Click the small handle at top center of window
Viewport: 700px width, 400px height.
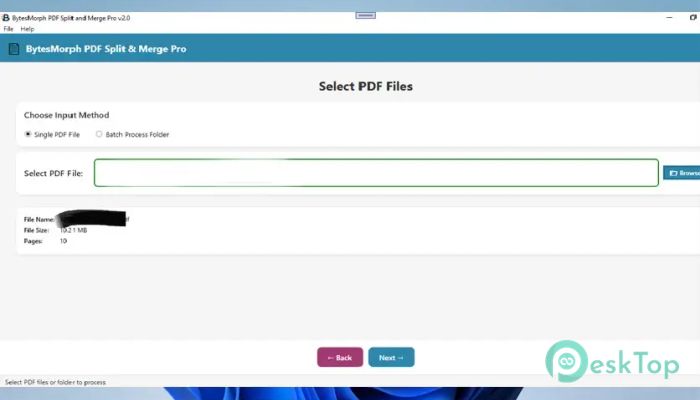pos(366,16)
